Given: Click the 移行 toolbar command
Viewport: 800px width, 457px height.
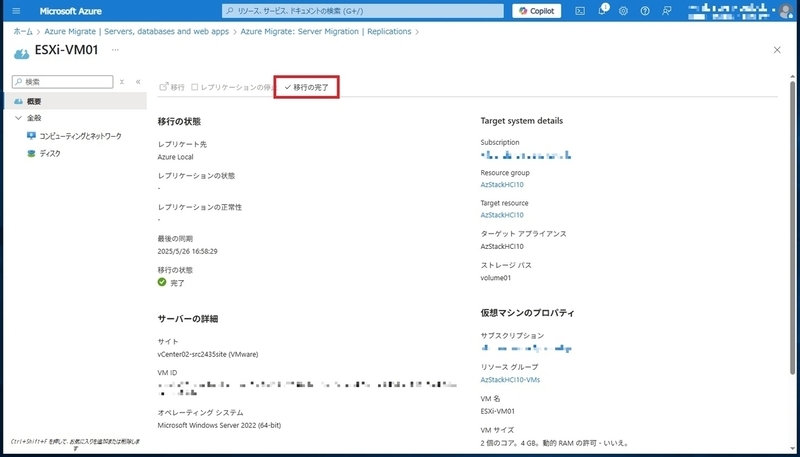Looking at the screenshot, I should (172, 87).
